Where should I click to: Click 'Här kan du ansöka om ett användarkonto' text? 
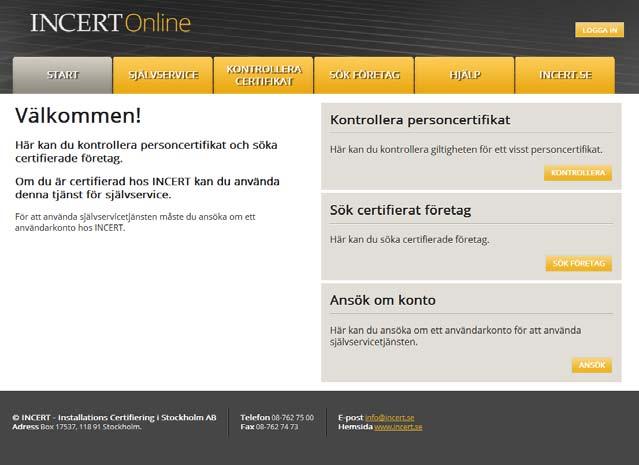(456, 336)
